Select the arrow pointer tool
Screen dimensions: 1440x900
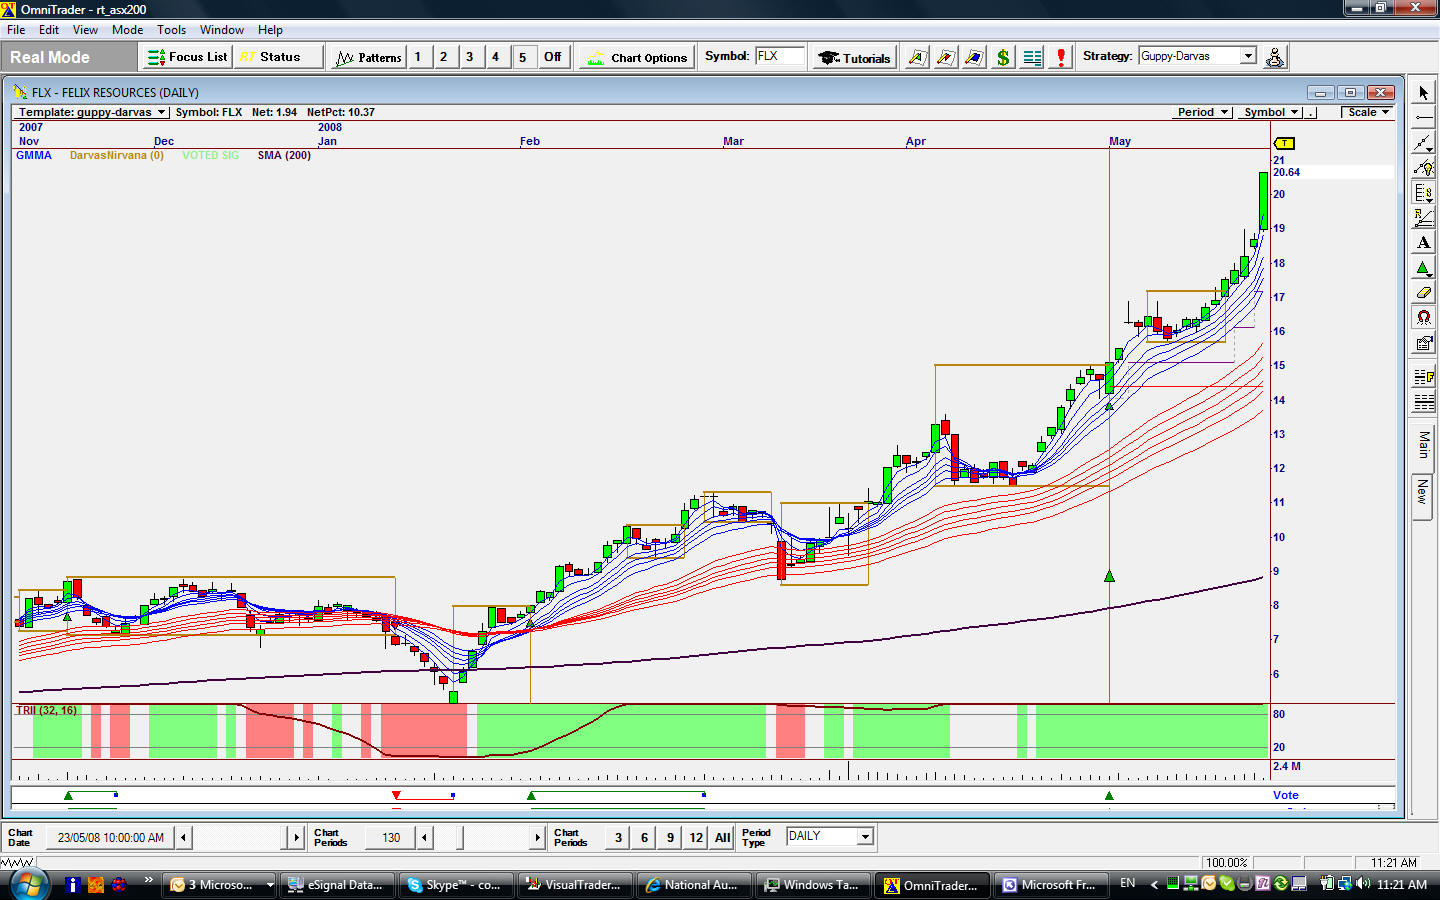[x=1423, y=93]
